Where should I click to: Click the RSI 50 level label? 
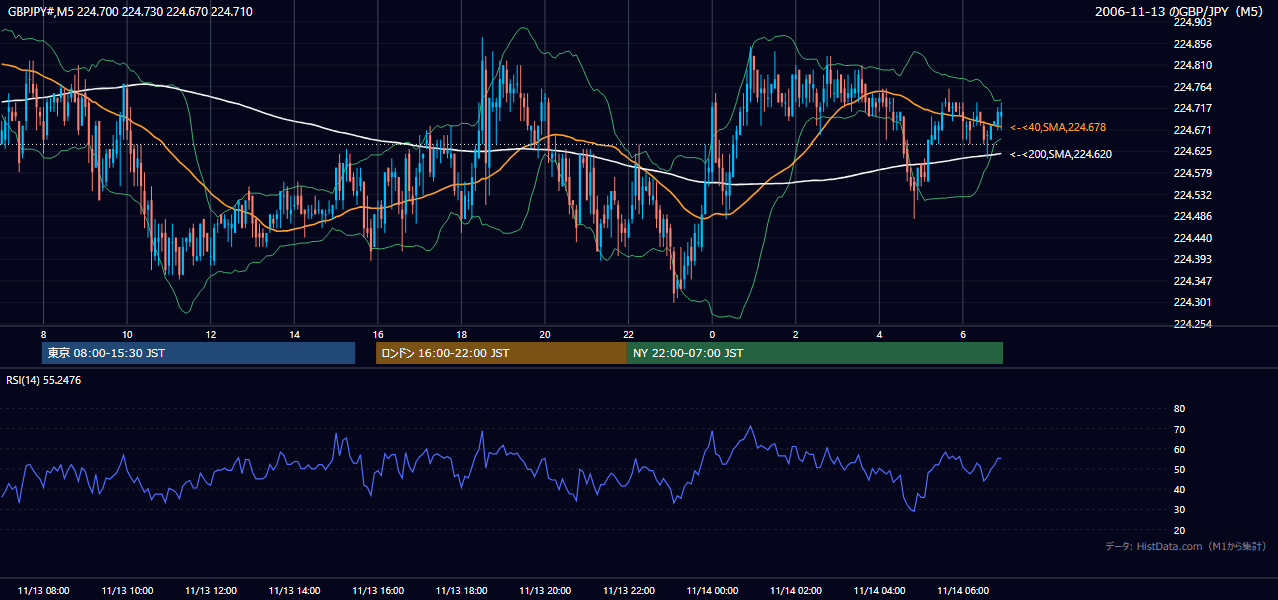click(x=1179, y=469)
